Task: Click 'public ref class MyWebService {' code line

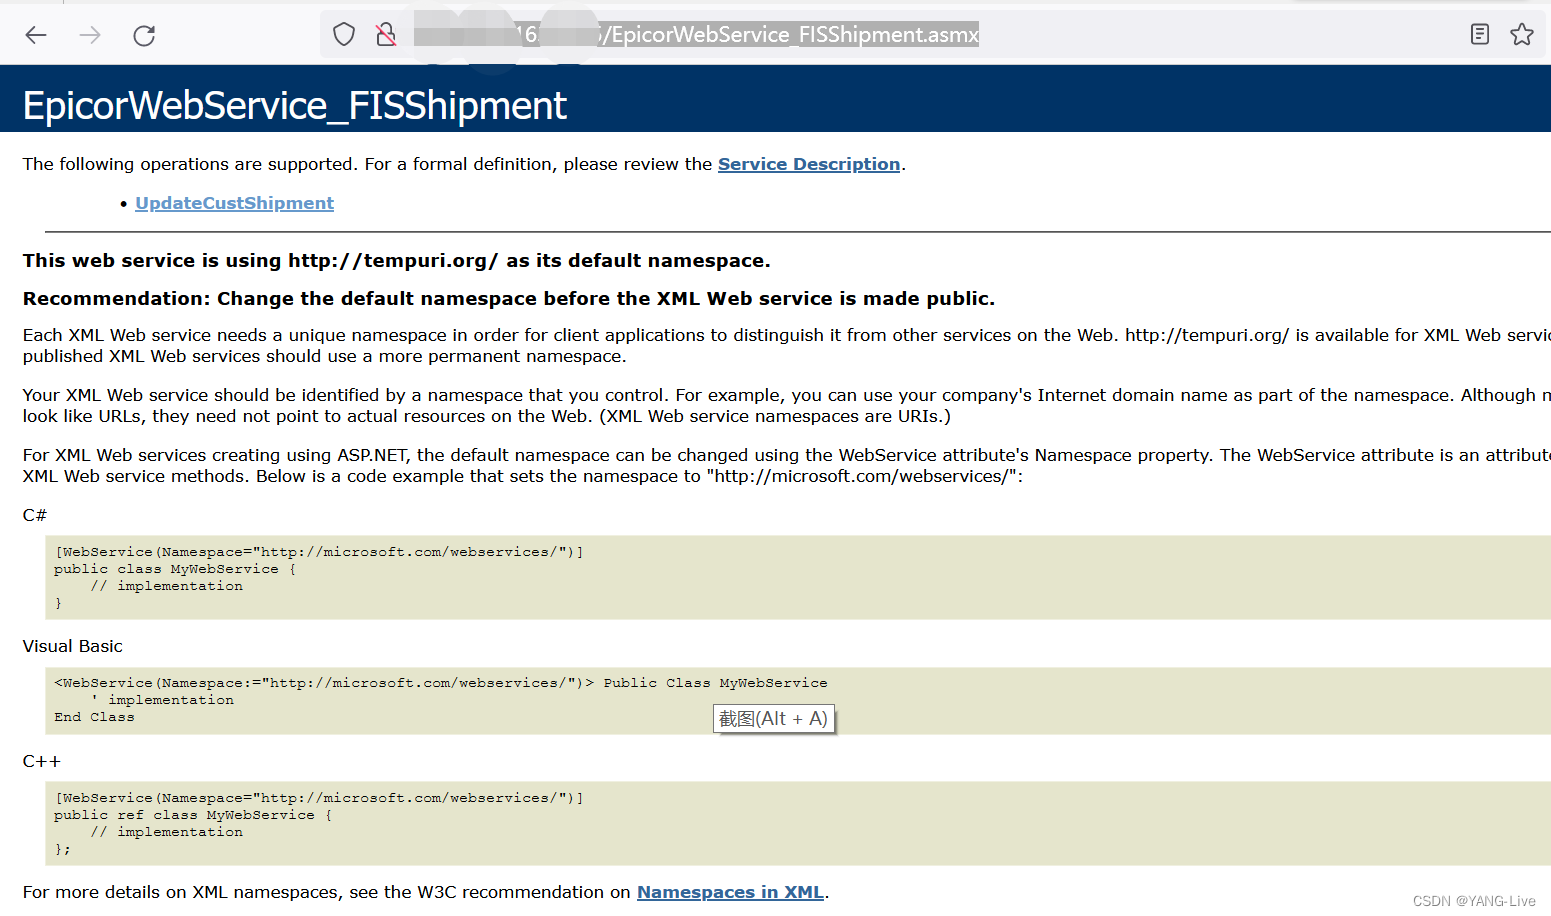Action: click(193, 815)
